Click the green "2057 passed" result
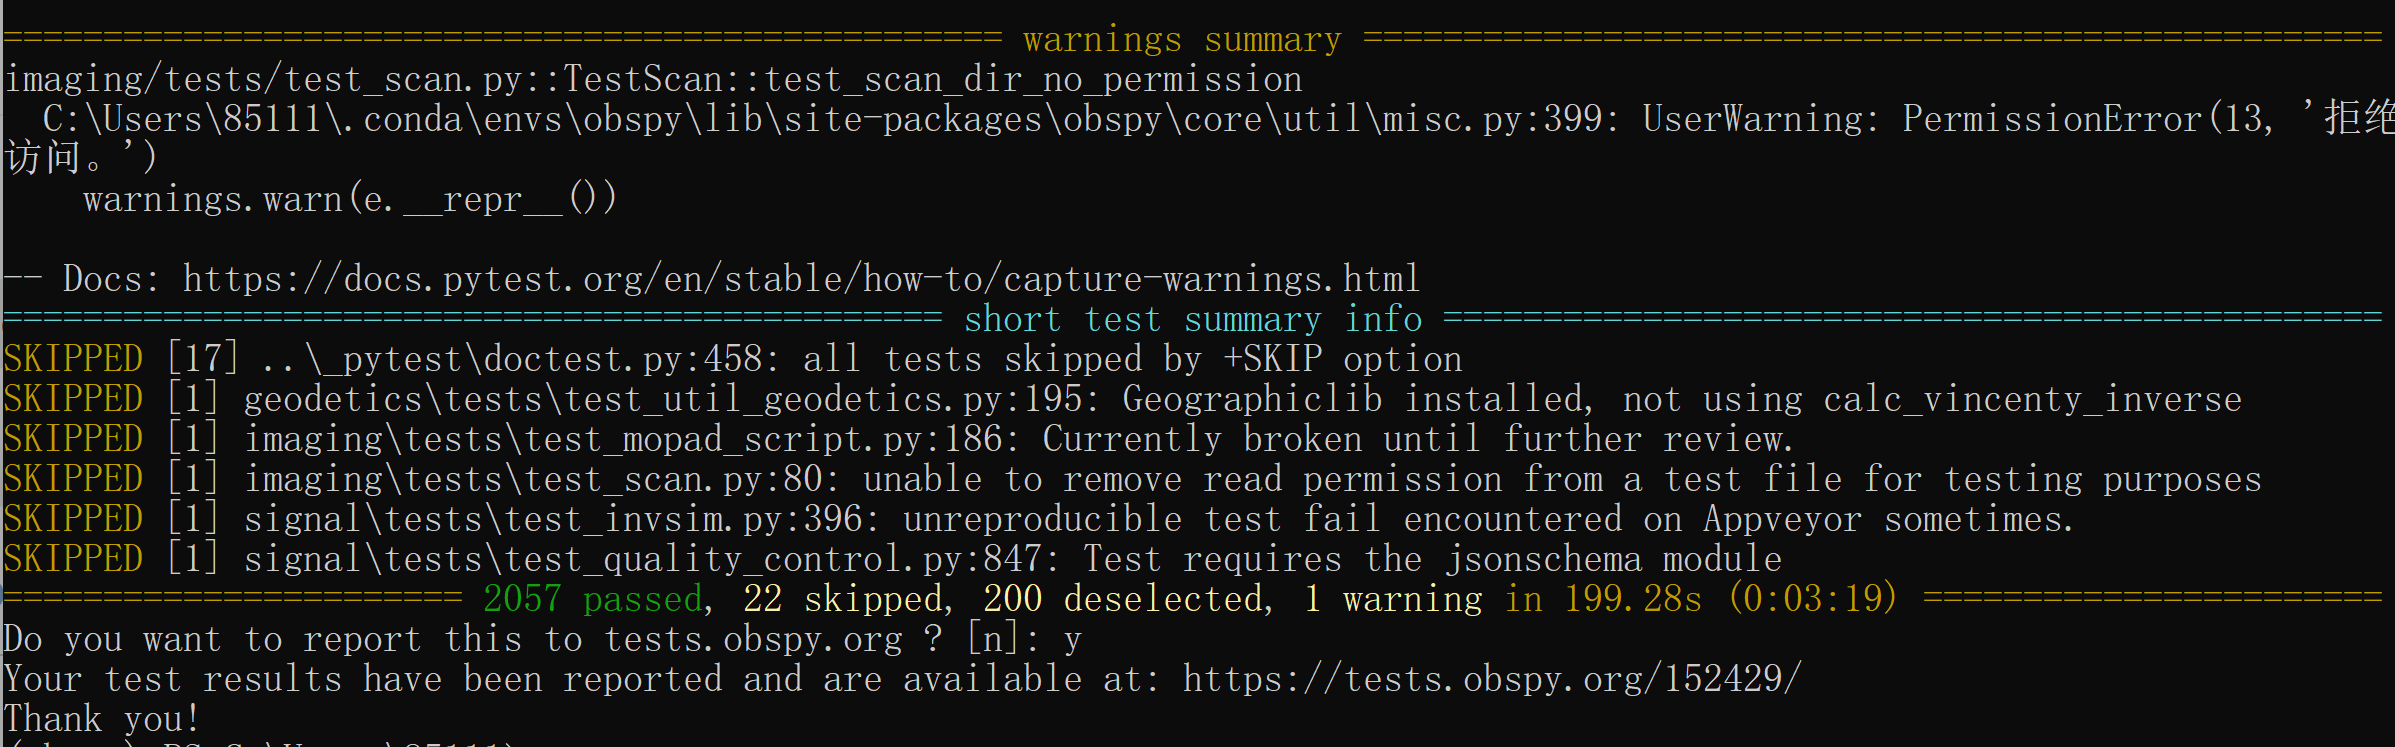 [x=594, y=599]
